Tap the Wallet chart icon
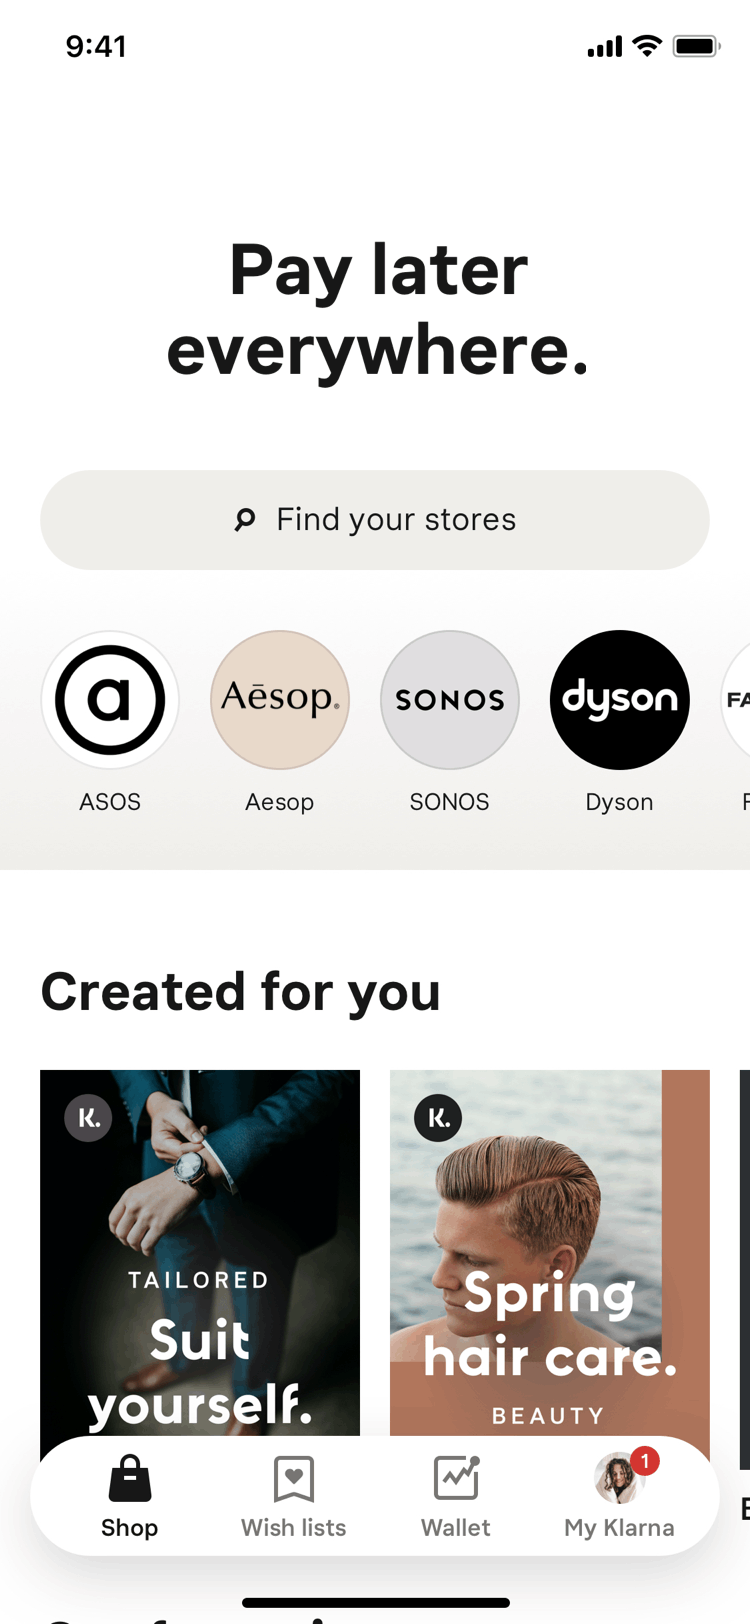 [x=456, y=1478]
